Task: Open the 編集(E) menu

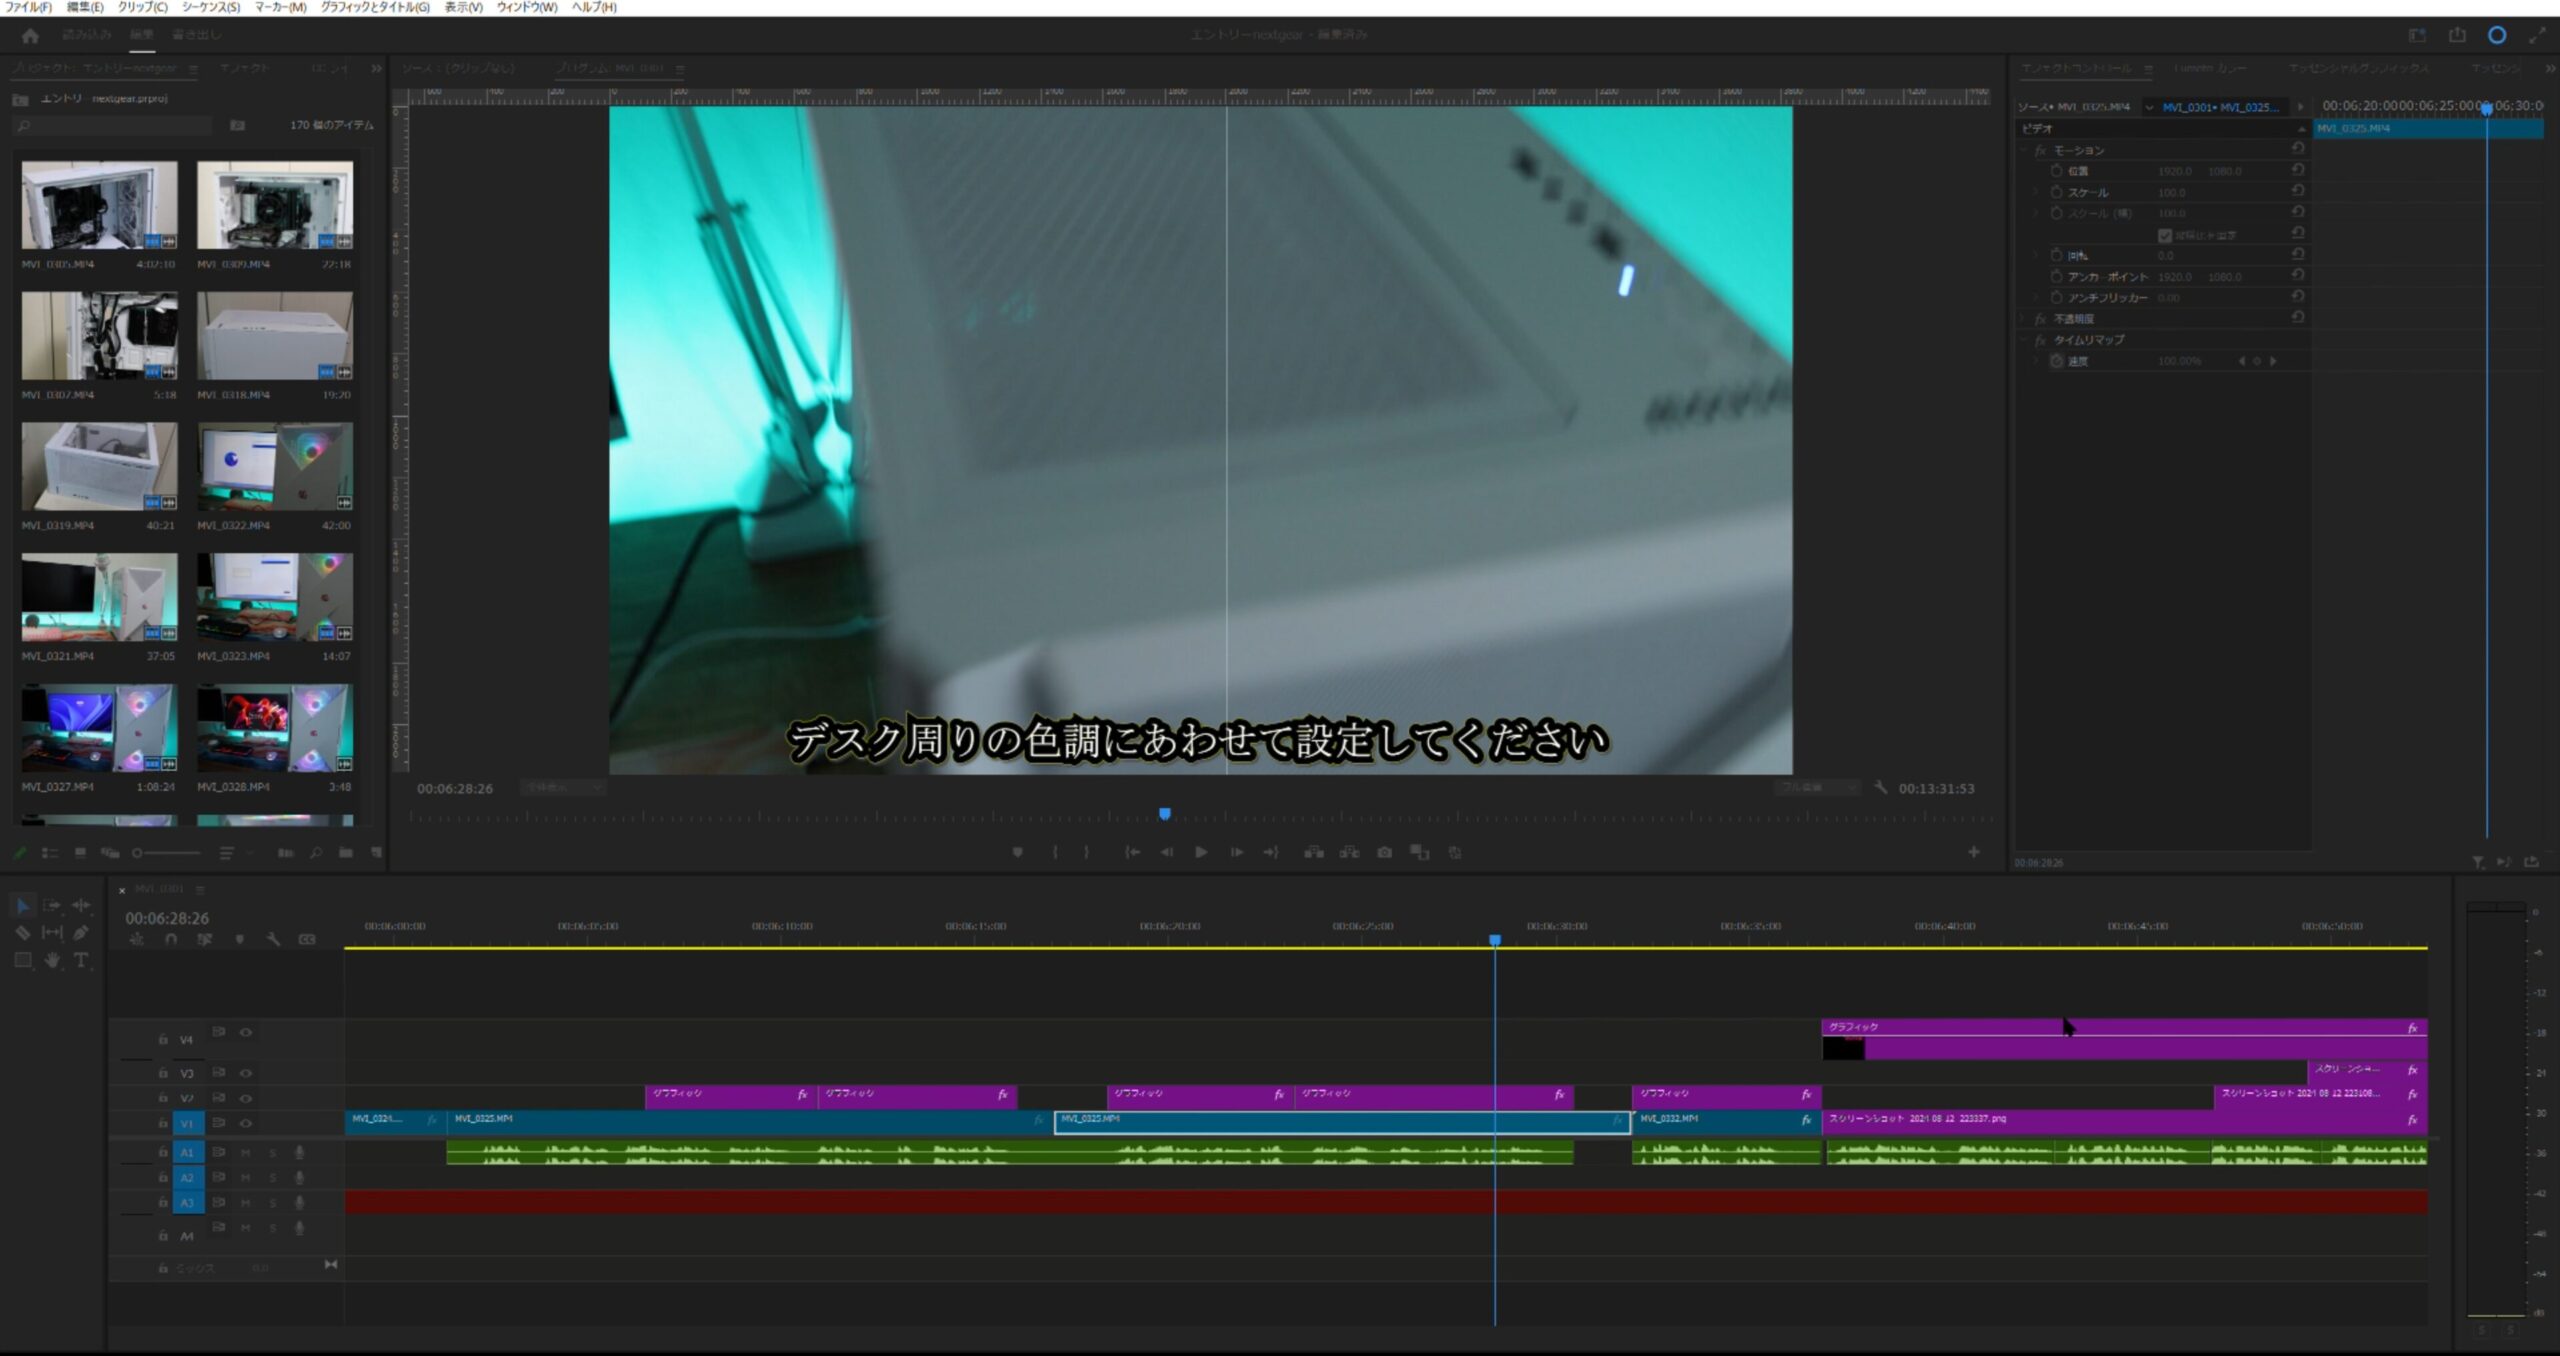Action: click(x=85, y=7)
